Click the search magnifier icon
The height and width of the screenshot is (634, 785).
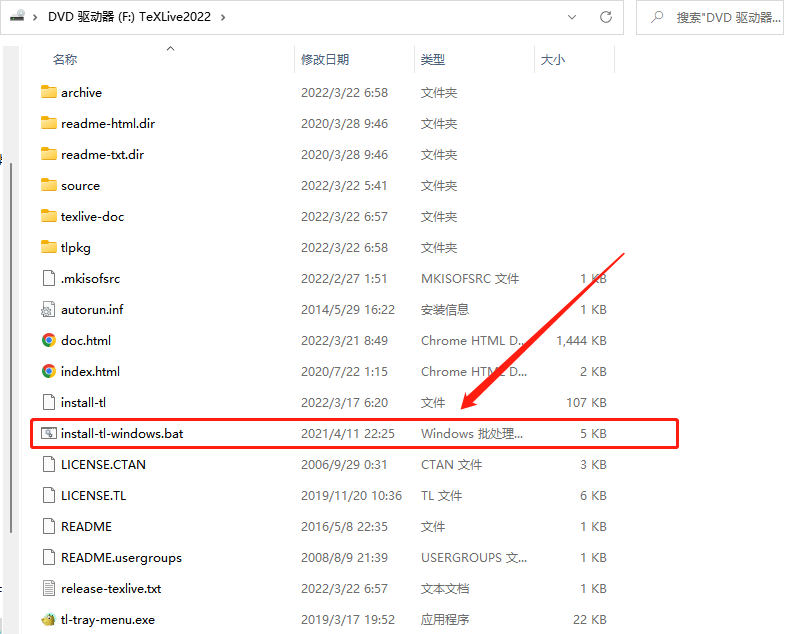click(657, 18)
